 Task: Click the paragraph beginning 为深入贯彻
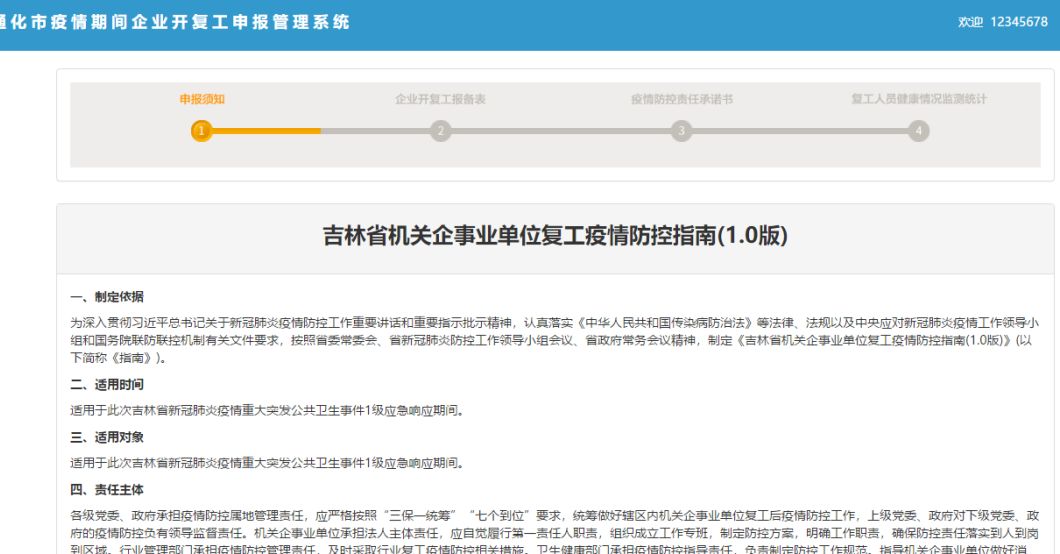coord(554,340)
